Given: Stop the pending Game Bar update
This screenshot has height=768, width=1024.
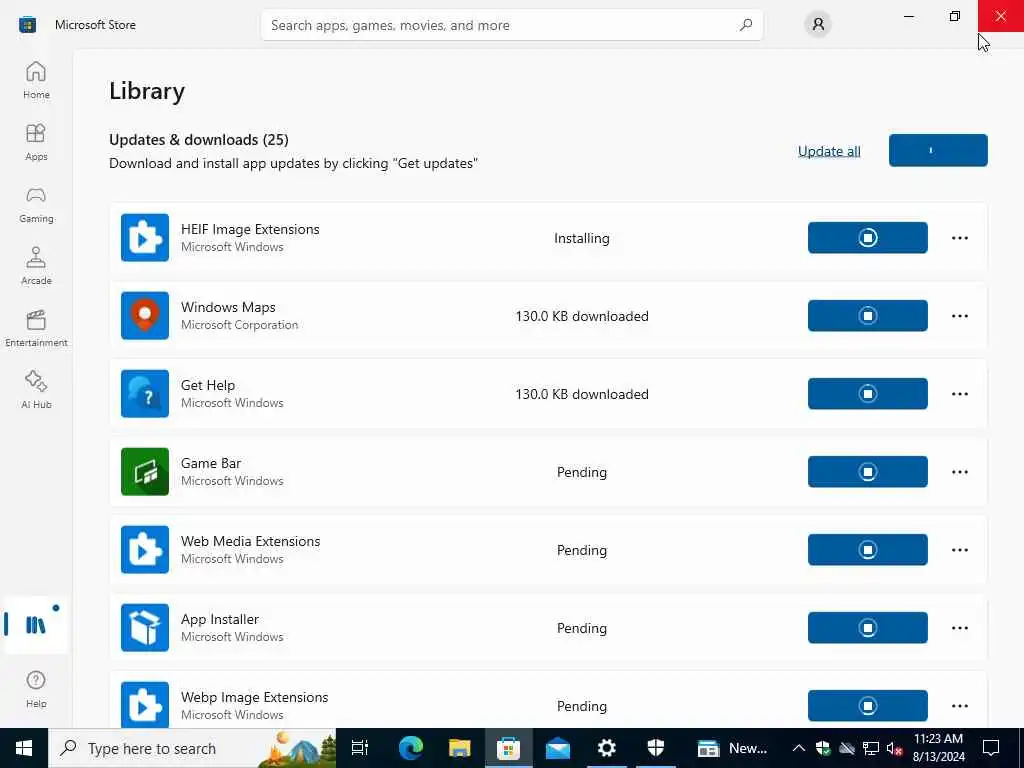Looking at the screenshot, I should pyautogui.click(x=867, y=472).
